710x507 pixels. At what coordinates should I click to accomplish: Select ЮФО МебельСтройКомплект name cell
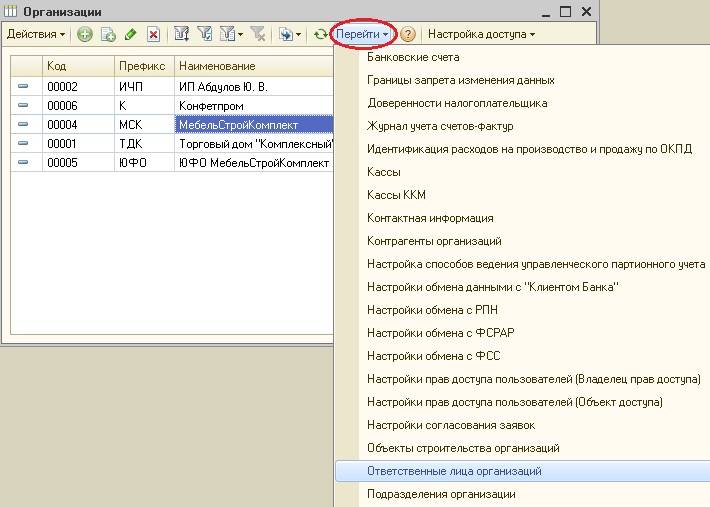point(254,163)
